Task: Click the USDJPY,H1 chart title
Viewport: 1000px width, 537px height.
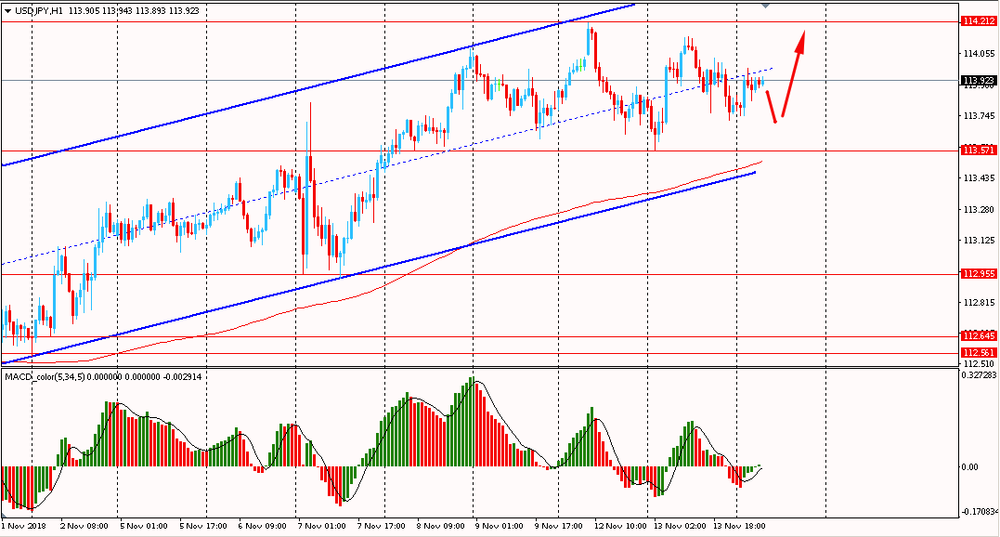Action: click(x=39, y=11)
